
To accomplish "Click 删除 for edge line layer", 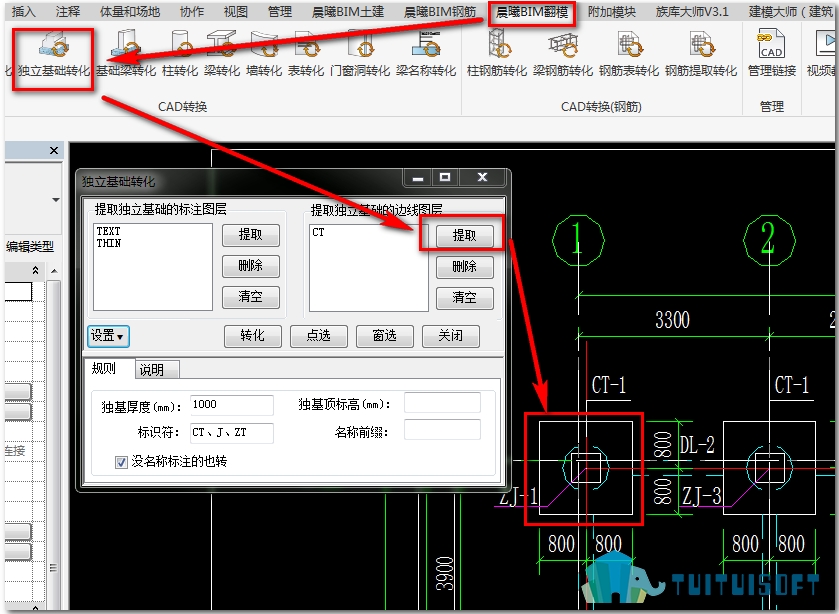I will (x=464, y=267).
